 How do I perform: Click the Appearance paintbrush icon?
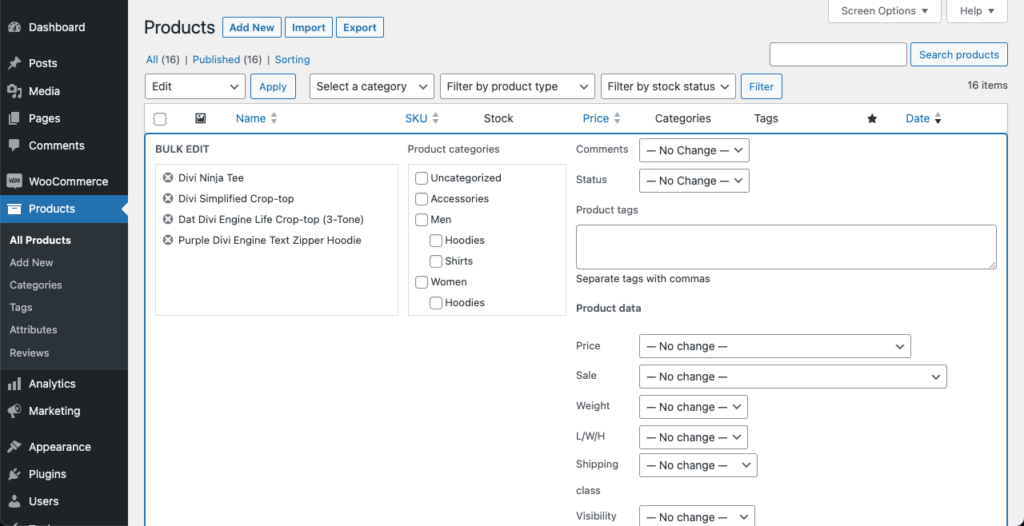(x=14, y=447)
